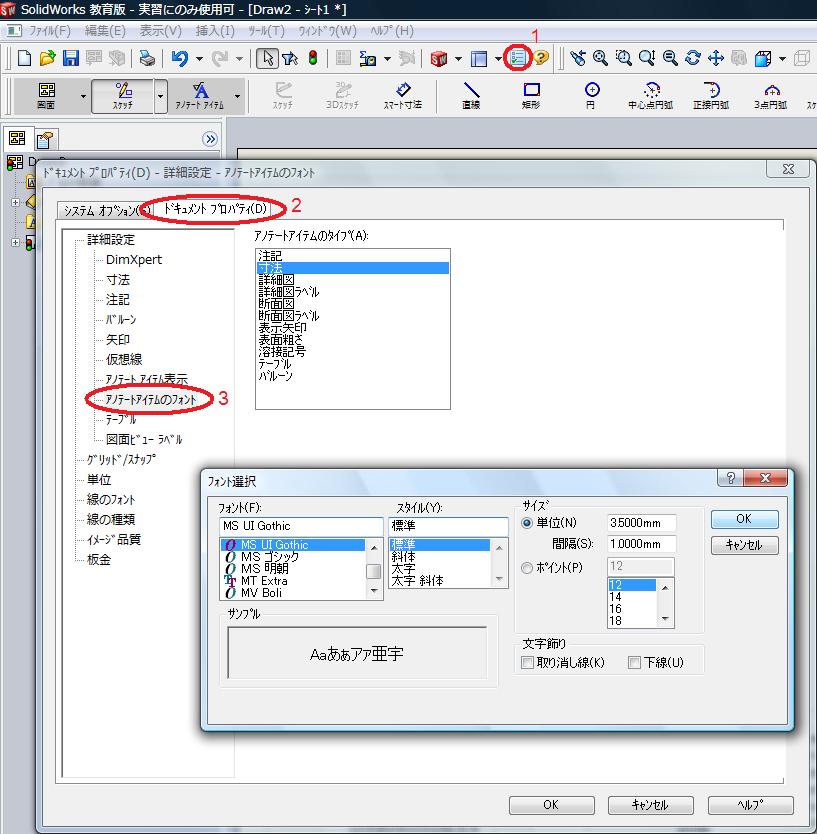Viewport: 817px width, 834px height.
Task: Open the 編集(E) menu
Action: click(105, 31)
